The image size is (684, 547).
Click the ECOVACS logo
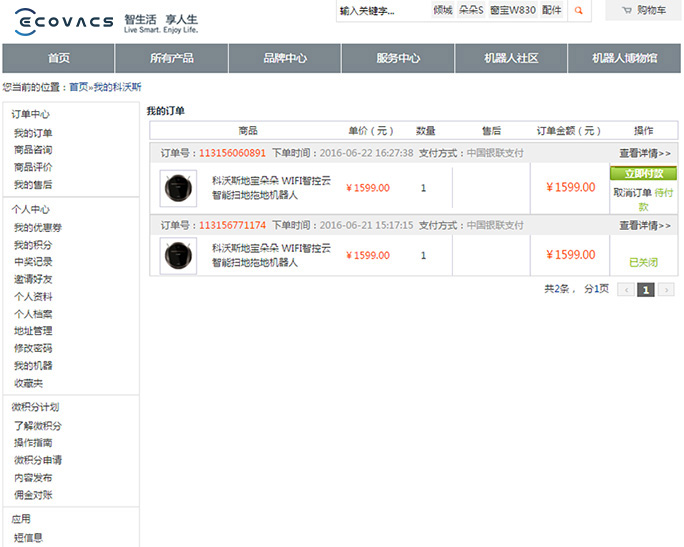64,21
